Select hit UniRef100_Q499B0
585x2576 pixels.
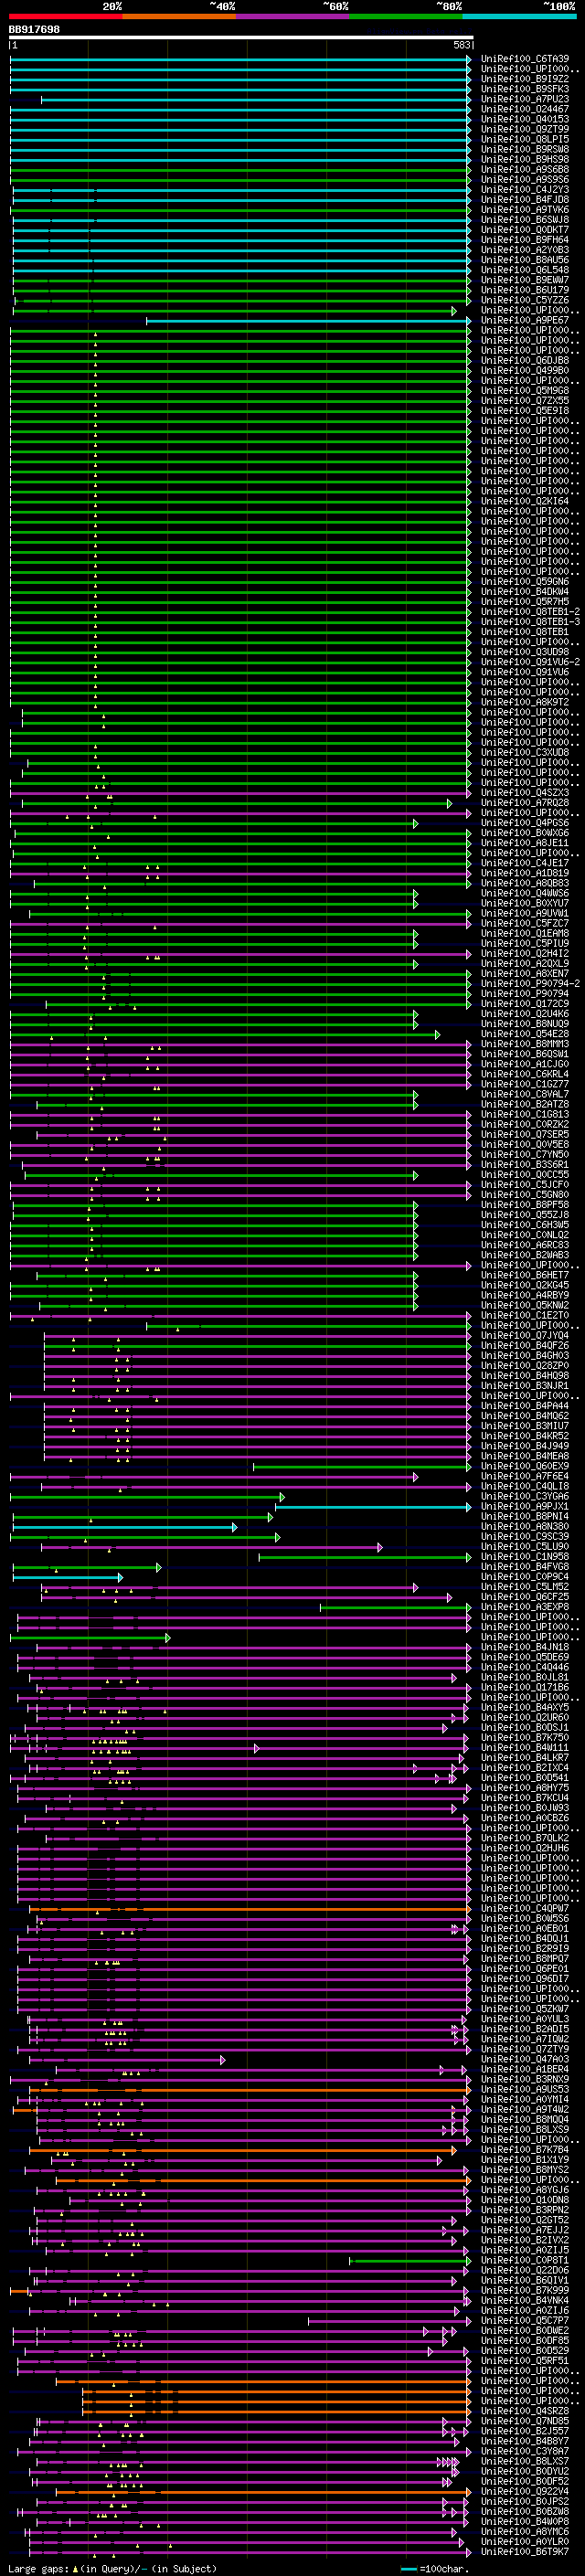coord(525,370)
